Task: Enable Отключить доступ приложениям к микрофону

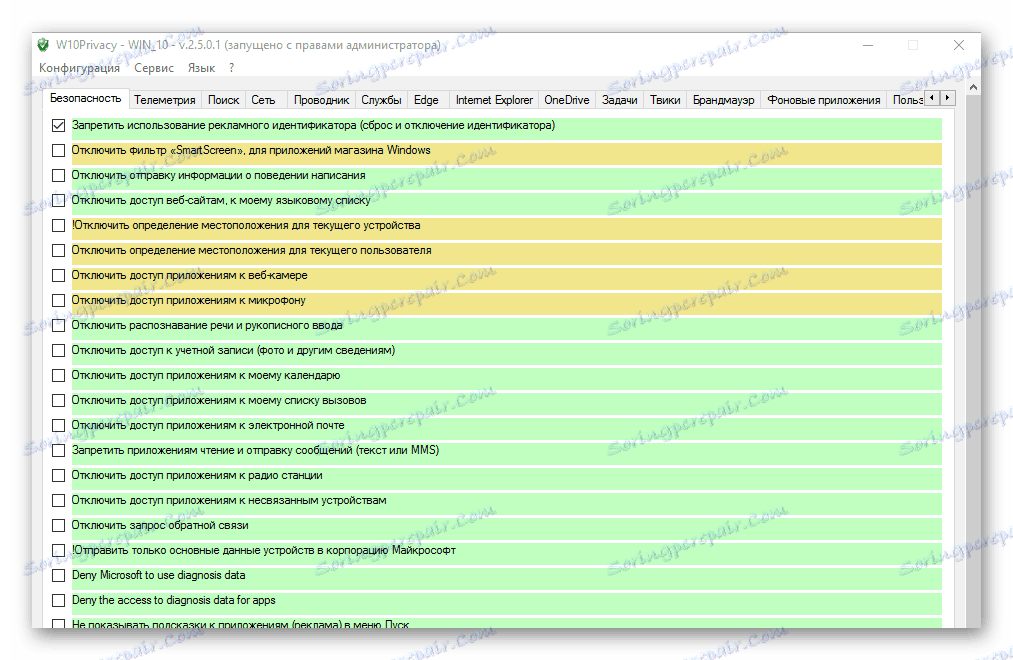Action: (x=59, y=300)
